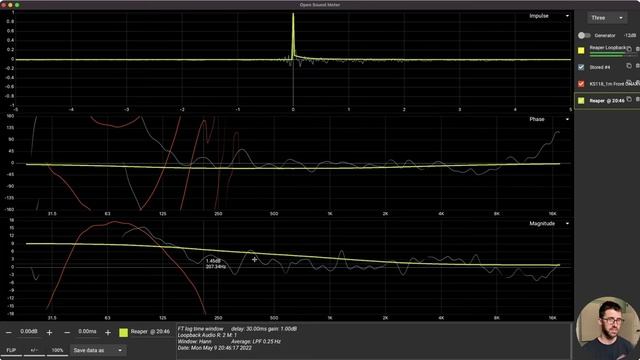This screenshot has width=640, height=360.
Task: Click the Generator -12dB level value
Action: pyautogui.click(x=630, y=36)
